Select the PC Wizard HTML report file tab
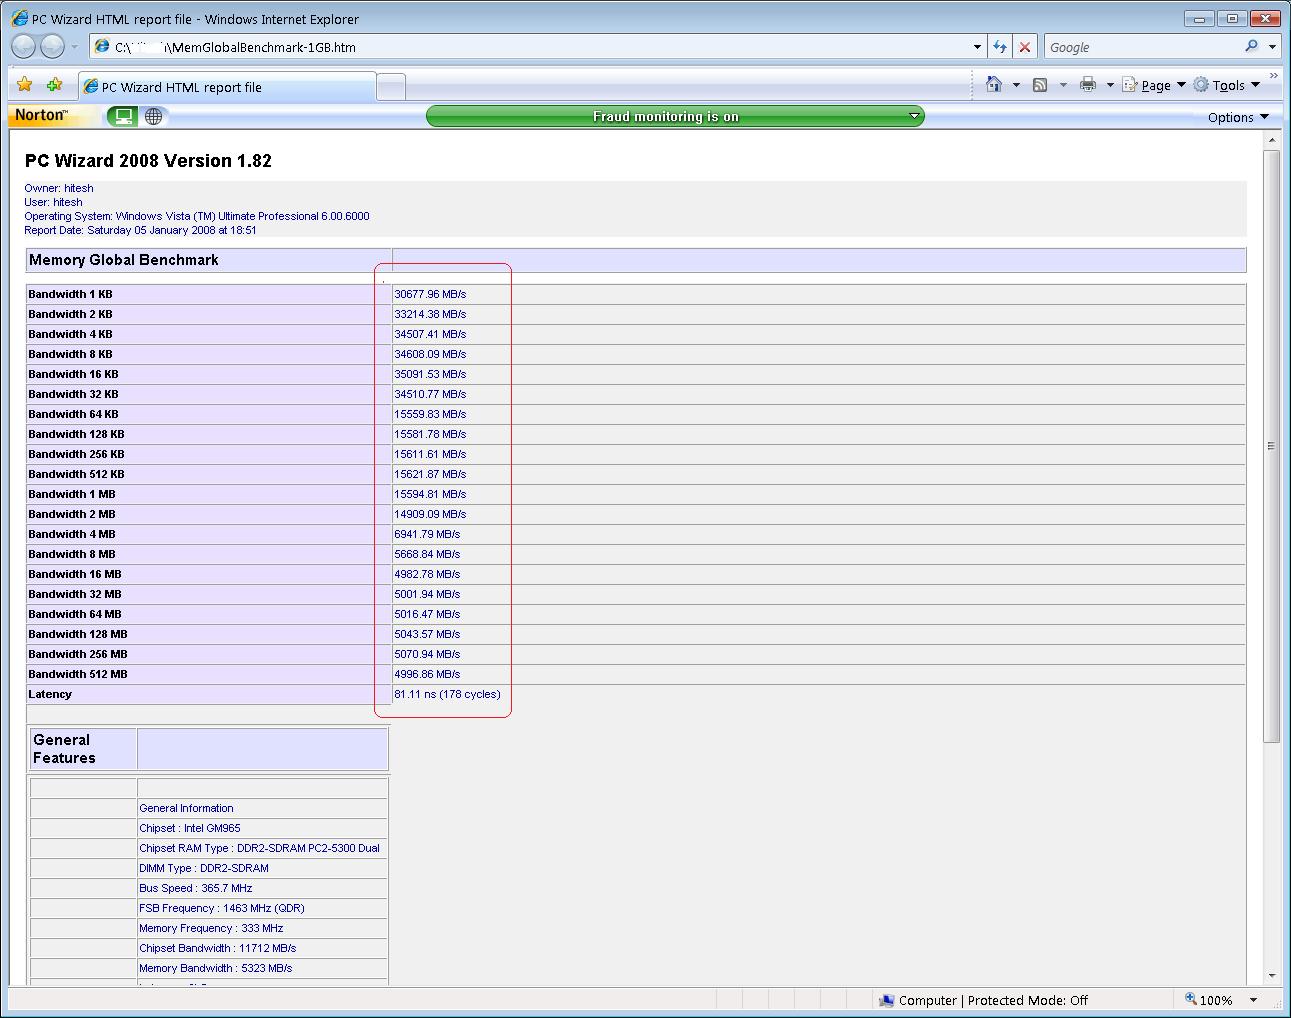 tap(227, 87)
